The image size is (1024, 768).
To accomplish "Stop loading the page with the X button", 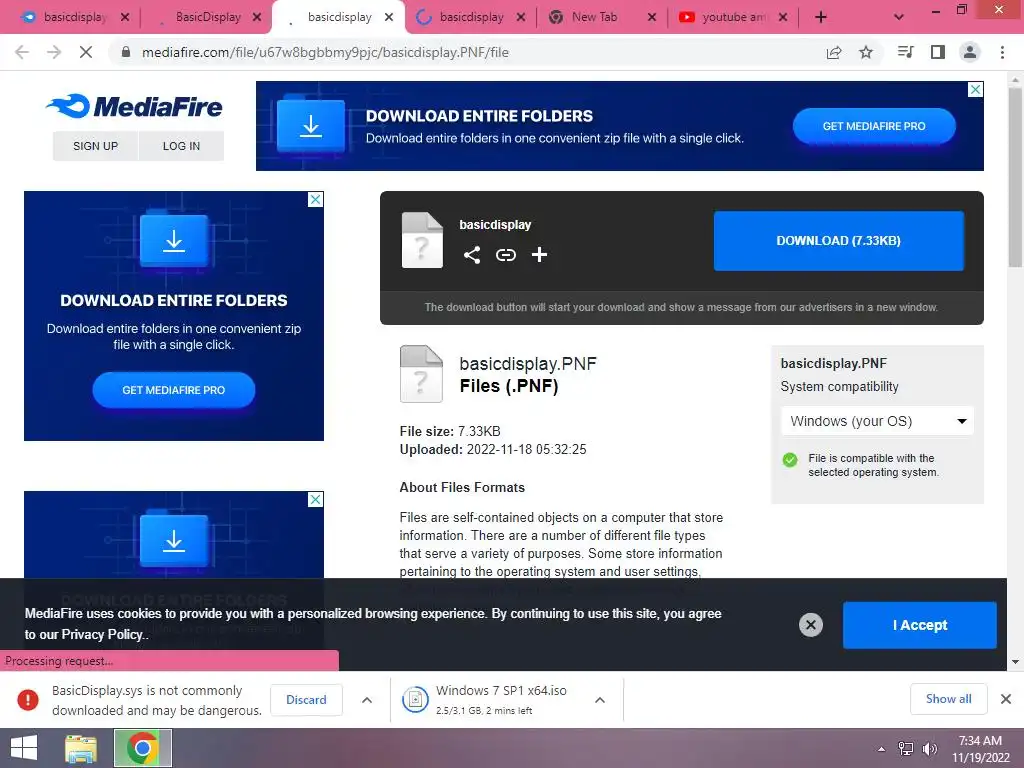I will (x=86, y=52).
